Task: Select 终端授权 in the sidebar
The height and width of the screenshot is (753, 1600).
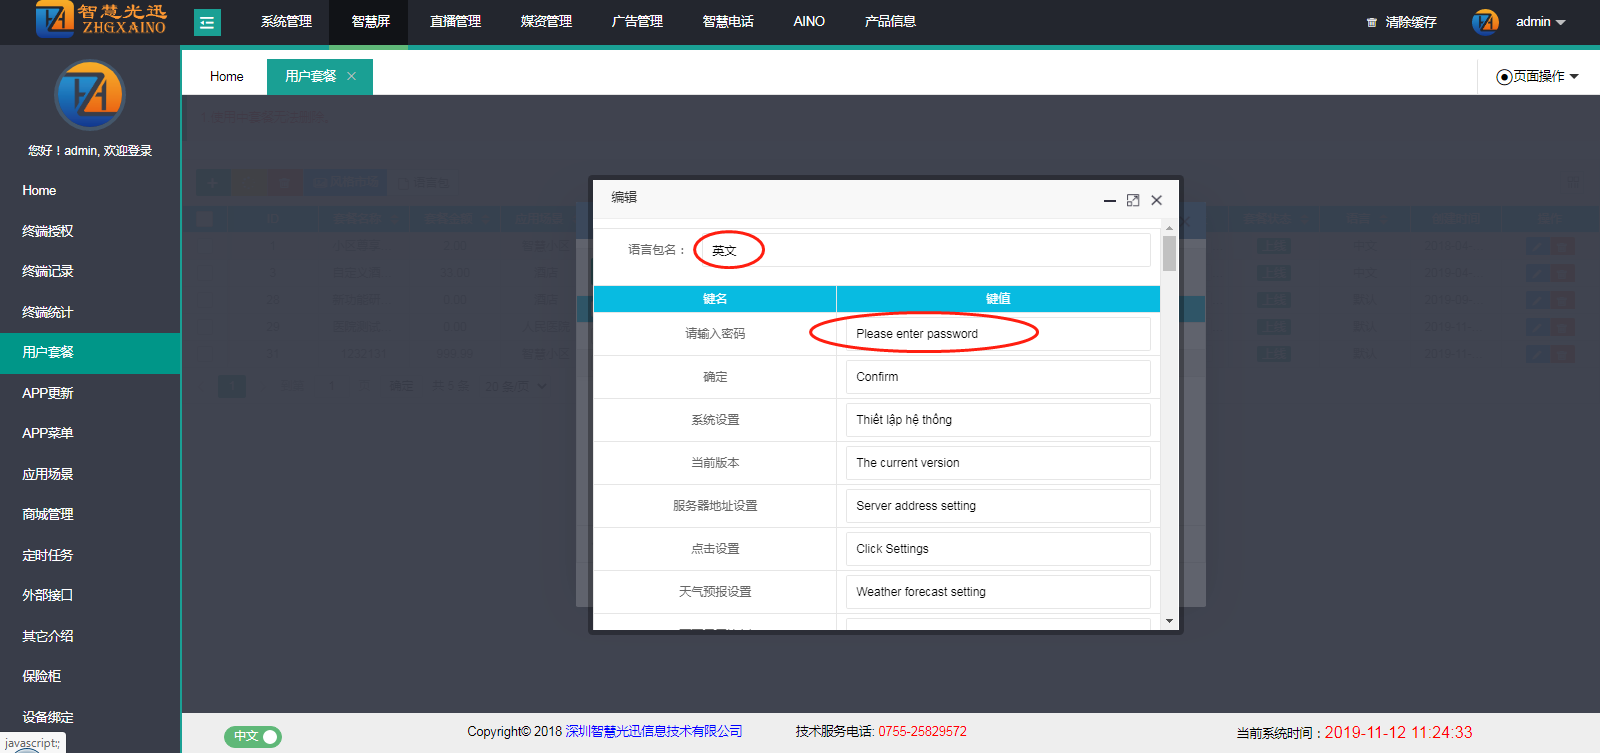Action: point(48,231)
